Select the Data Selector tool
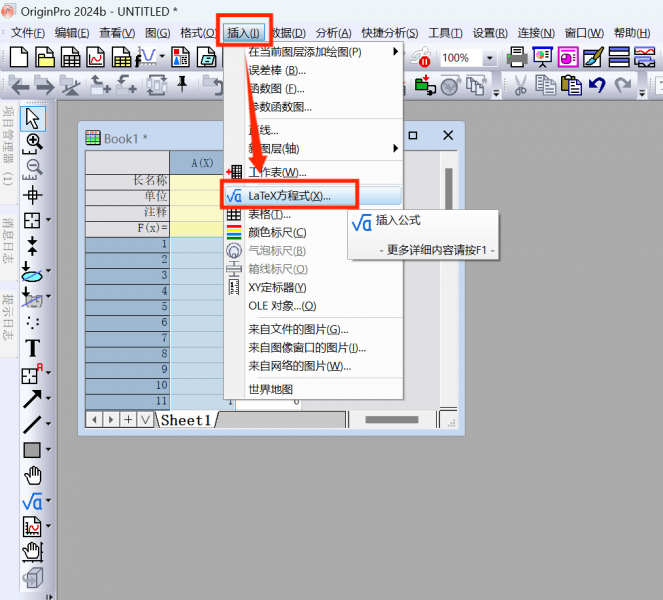This screenshot has width=663, height=600. click(32, 246)
